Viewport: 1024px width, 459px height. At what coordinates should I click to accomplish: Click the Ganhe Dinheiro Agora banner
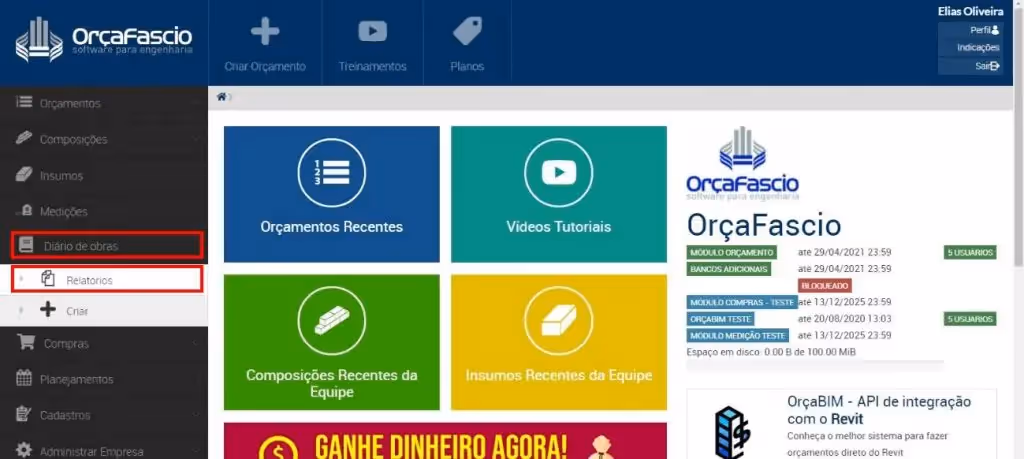(445, 441)
